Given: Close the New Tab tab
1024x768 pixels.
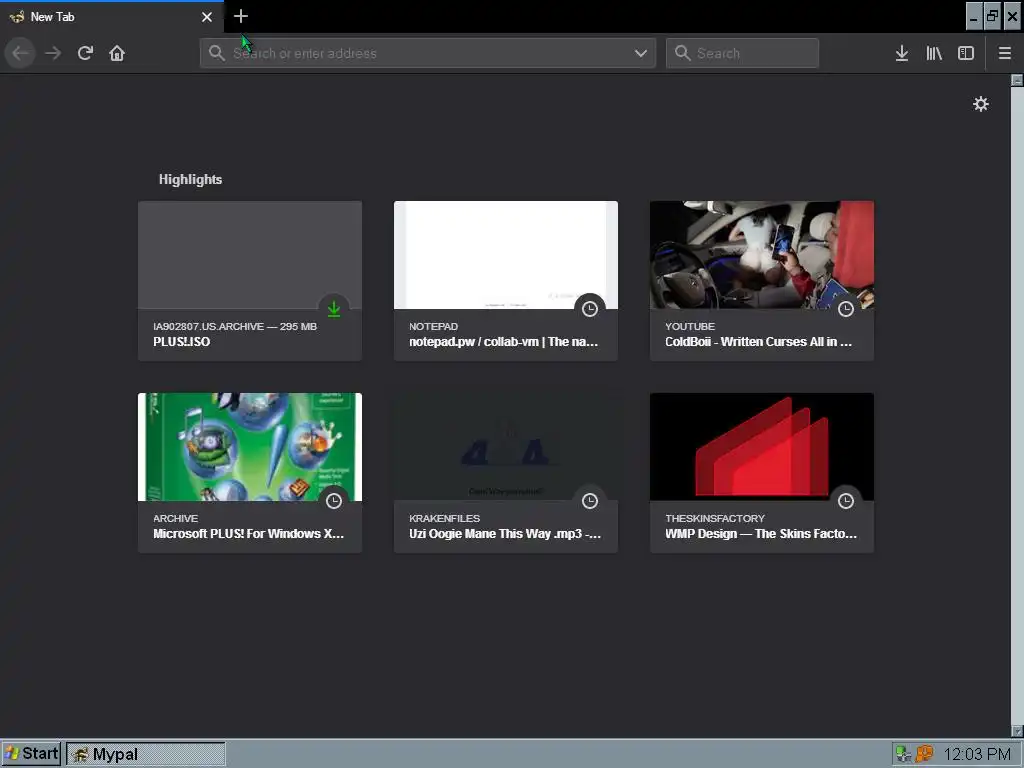Looking at the screenshot, I should (x=207, y=17).
